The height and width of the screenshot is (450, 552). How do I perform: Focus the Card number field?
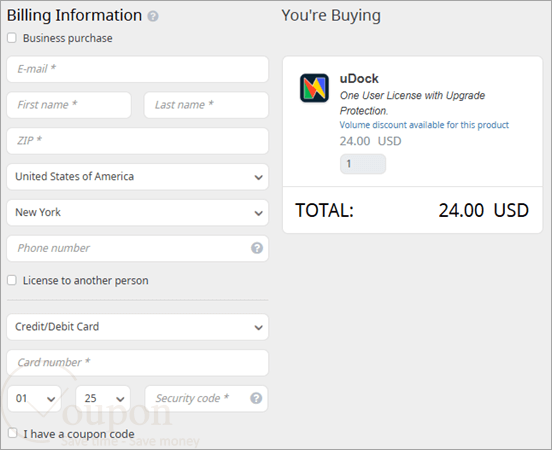[138, 363]
